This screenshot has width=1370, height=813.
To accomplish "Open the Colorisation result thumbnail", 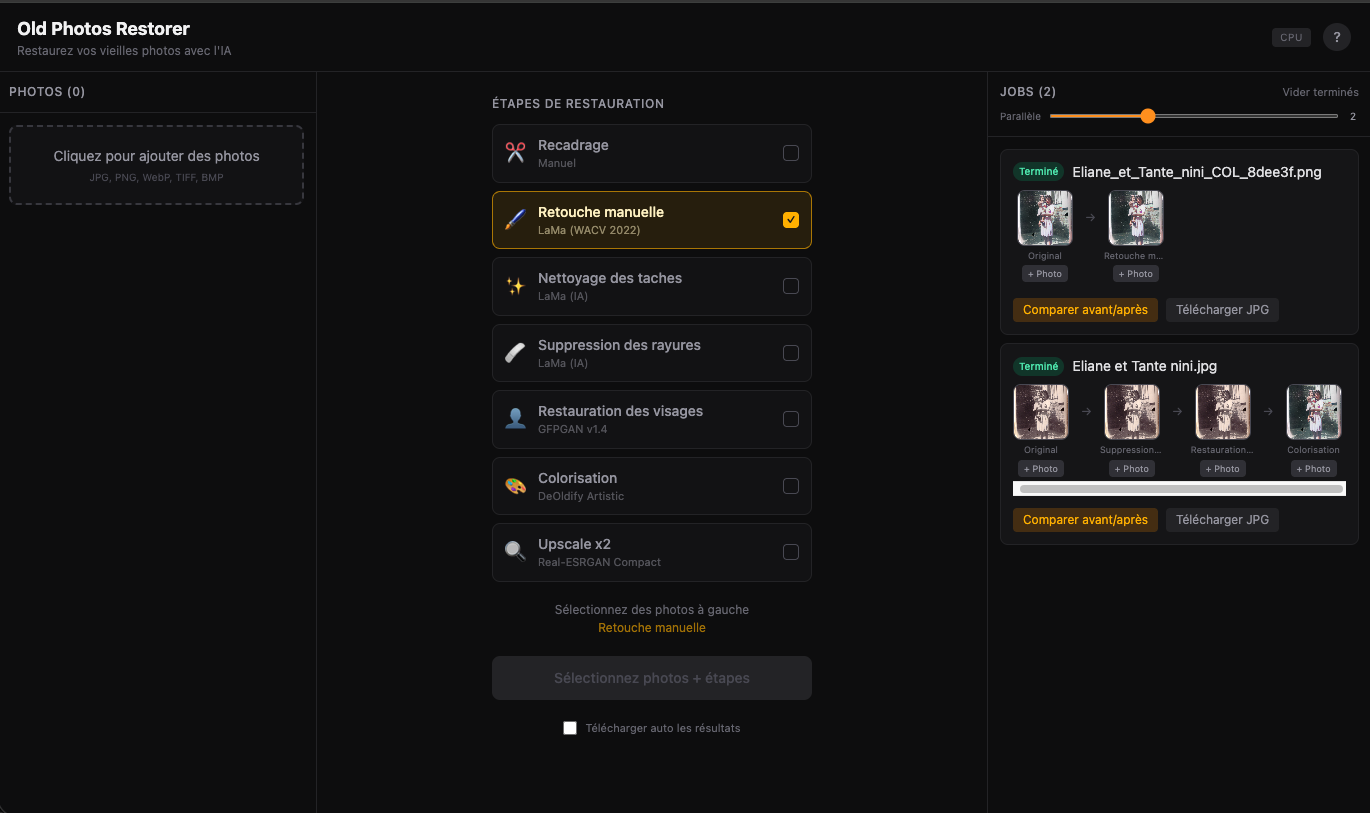I will pos(1313,412).
